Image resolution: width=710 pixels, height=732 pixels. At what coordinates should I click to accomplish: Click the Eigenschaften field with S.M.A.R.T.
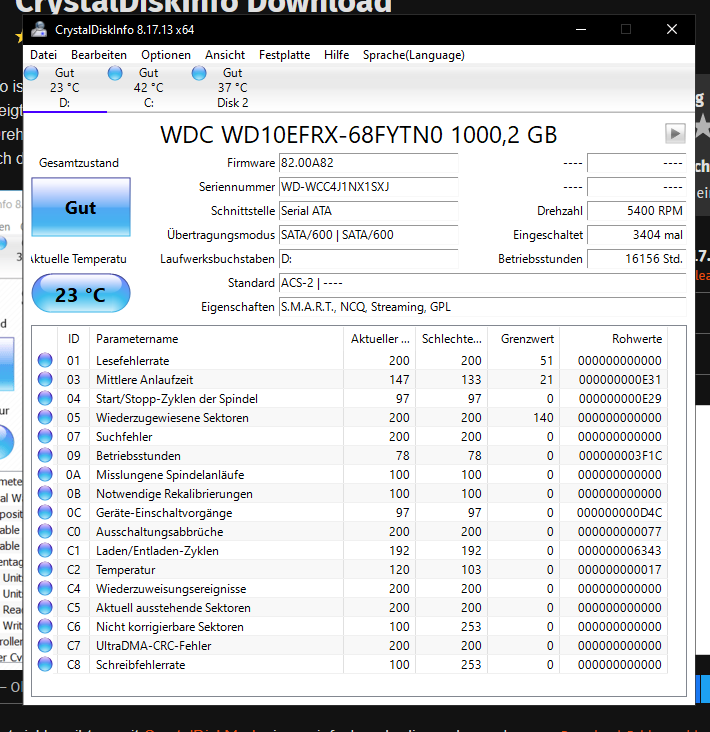pos(483,307)
